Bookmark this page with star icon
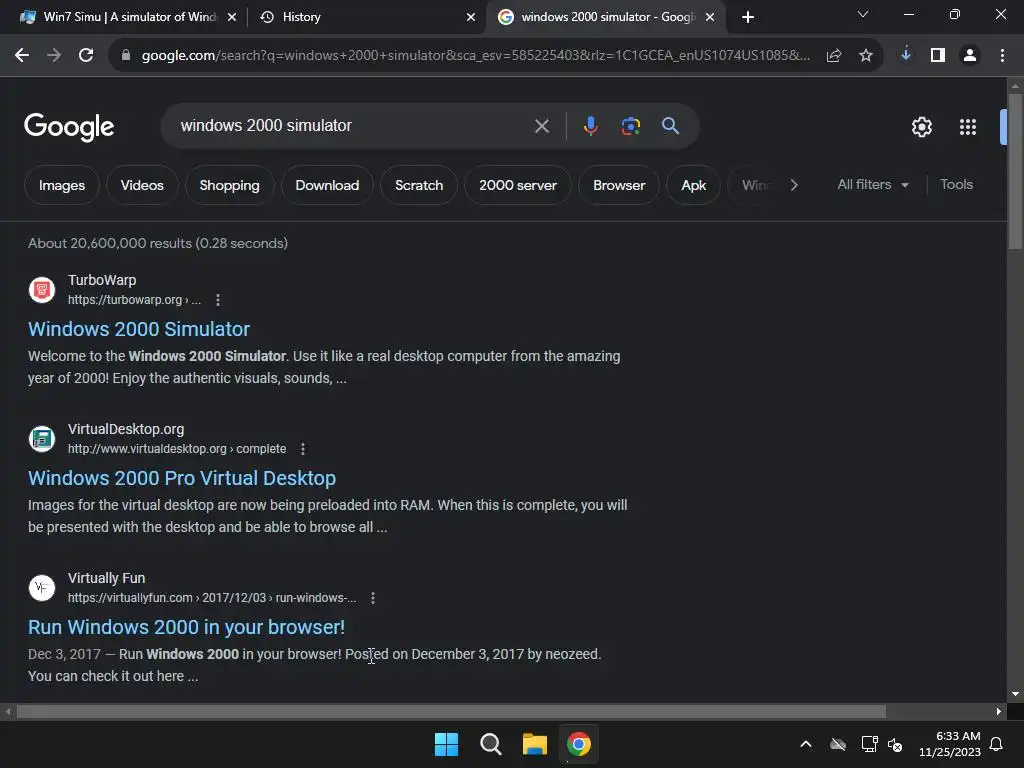 866,56
